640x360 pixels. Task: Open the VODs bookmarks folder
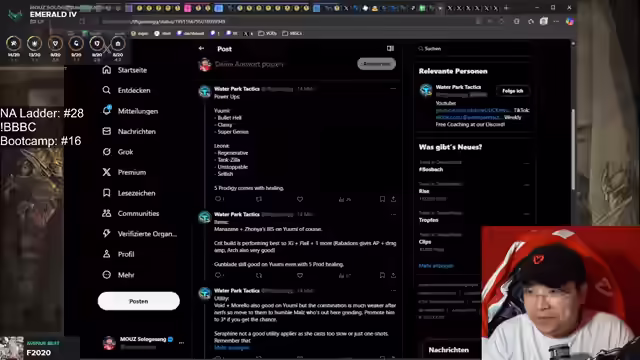click(x=268, y=33)
